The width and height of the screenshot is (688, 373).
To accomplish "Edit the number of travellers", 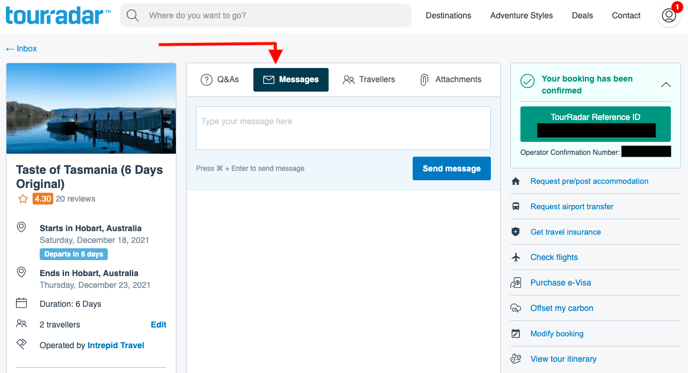I will click(158, 325).
